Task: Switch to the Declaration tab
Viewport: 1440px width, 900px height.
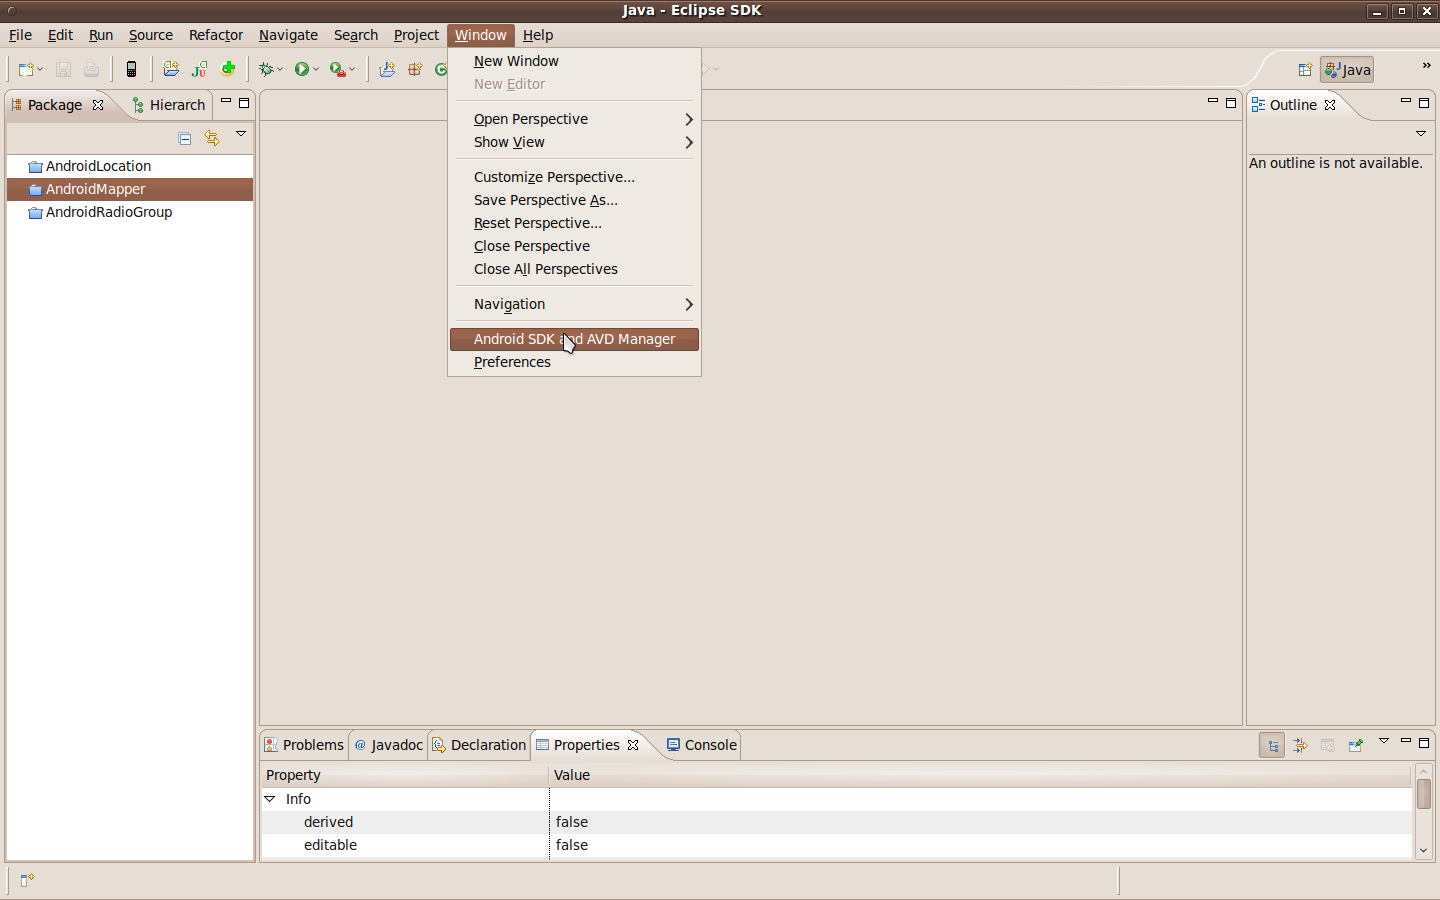Action: point(479,745)
